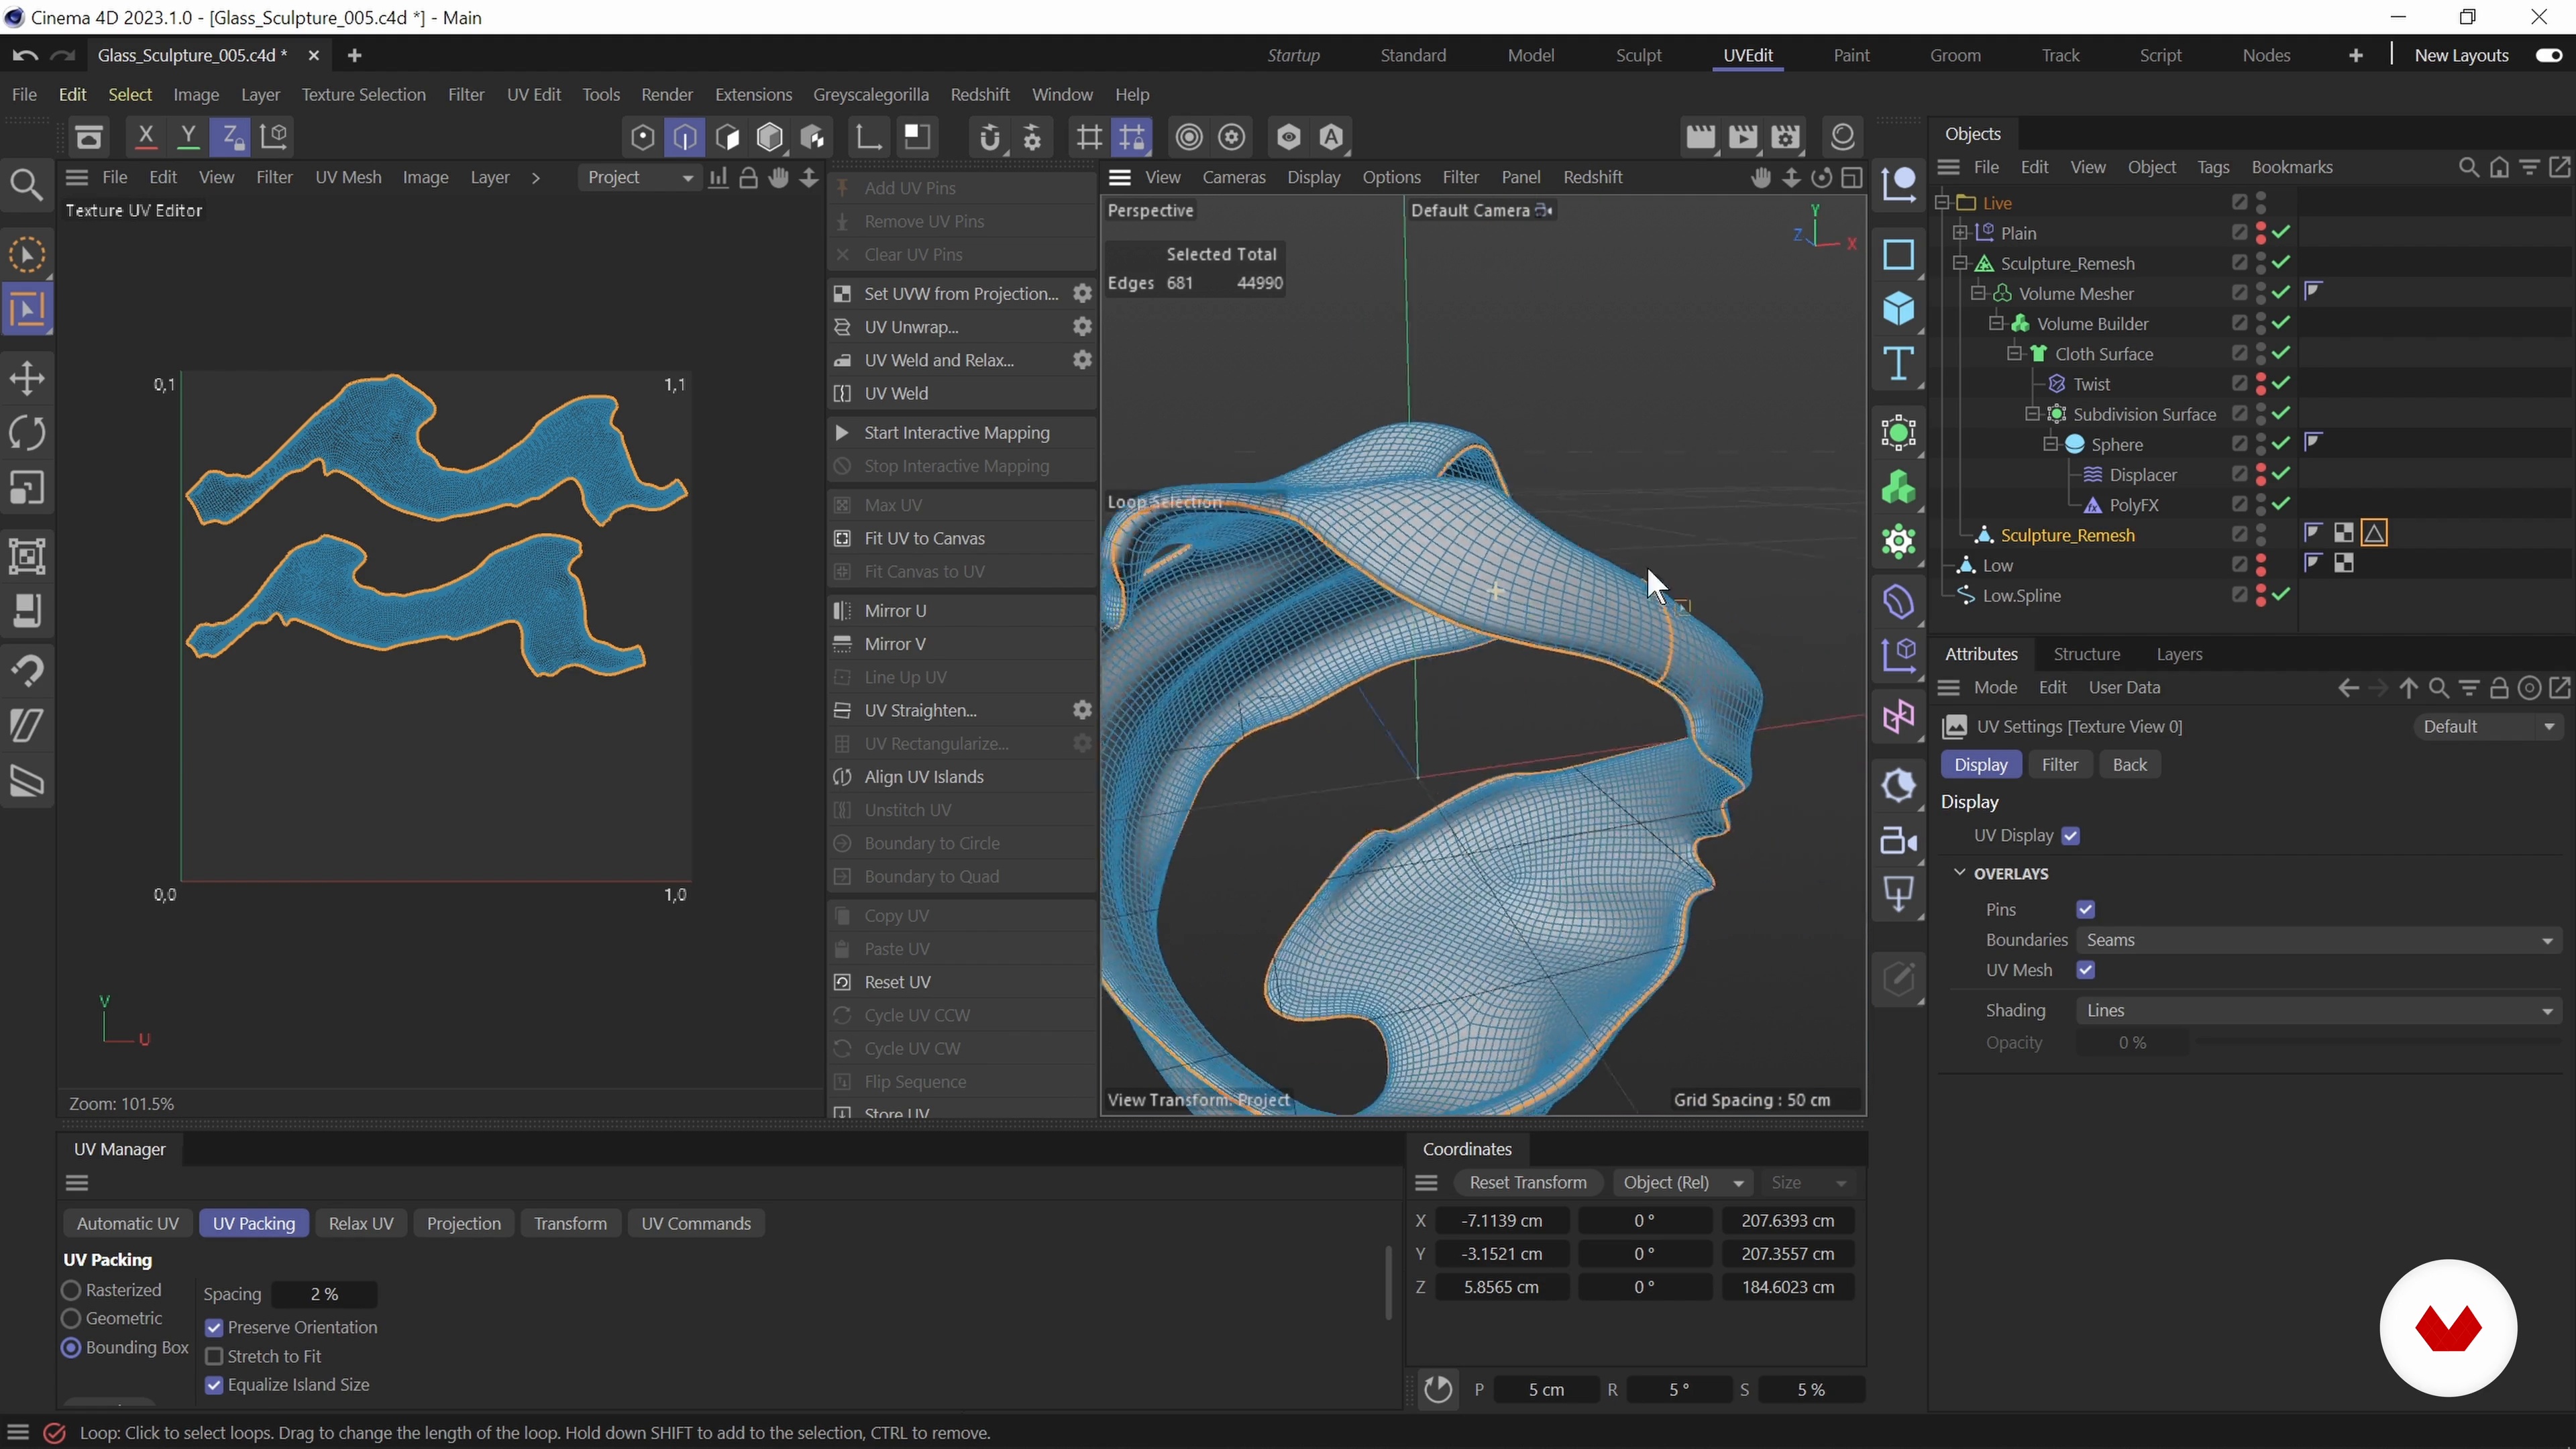Image resolution: width=2576 pixels, height=1449 pixels.
Task: Open the Relax UV tab
Action: click(x=360, y=1223)
